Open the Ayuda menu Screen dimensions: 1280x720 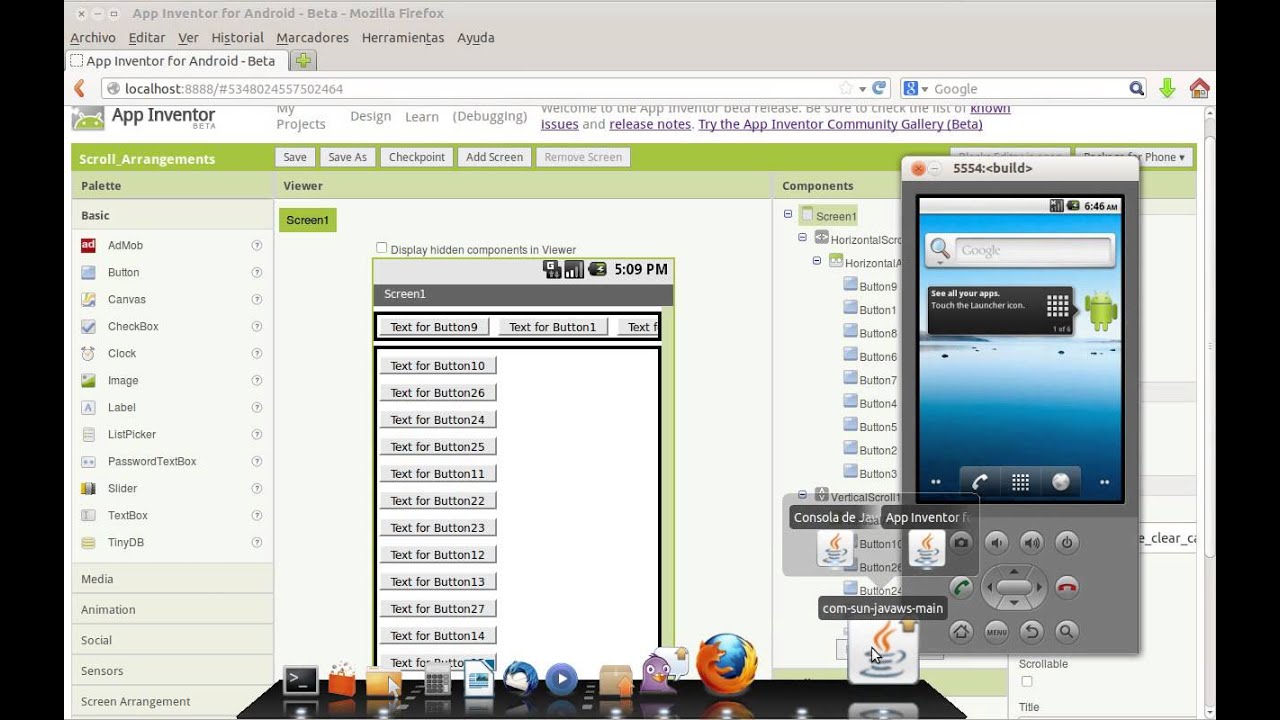pyautogui.click(x=476, y=37)
